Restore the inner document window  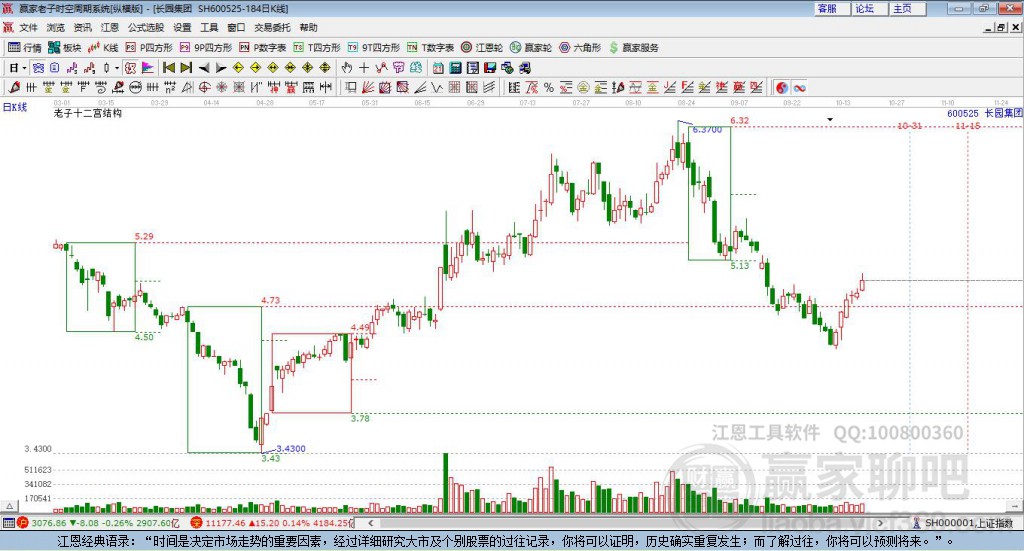point(1001,27)
